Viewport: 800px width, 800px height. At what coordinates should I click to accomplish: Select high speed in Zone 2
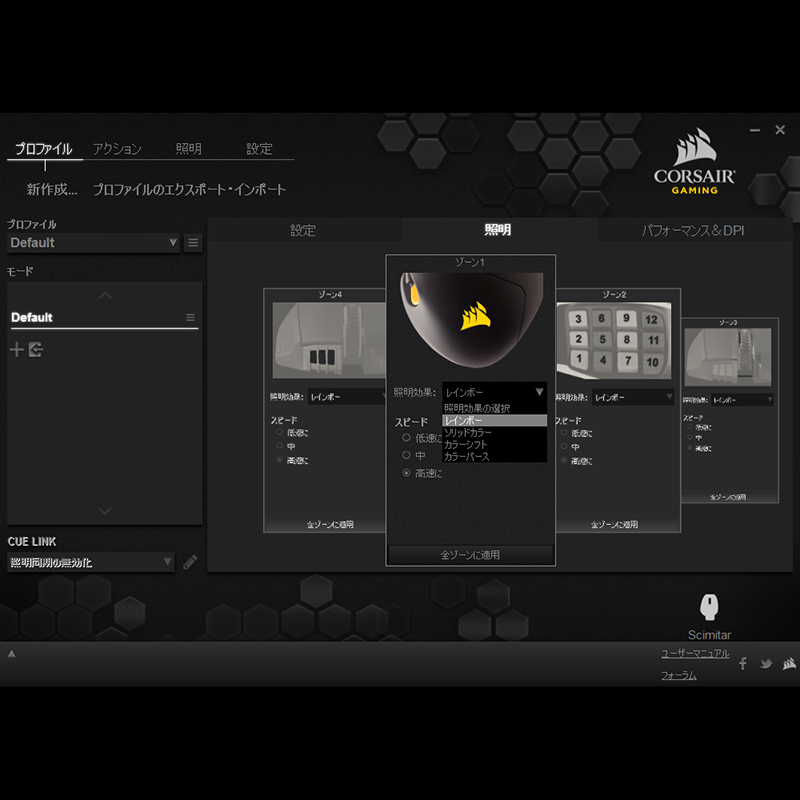(x=564, y=460)
